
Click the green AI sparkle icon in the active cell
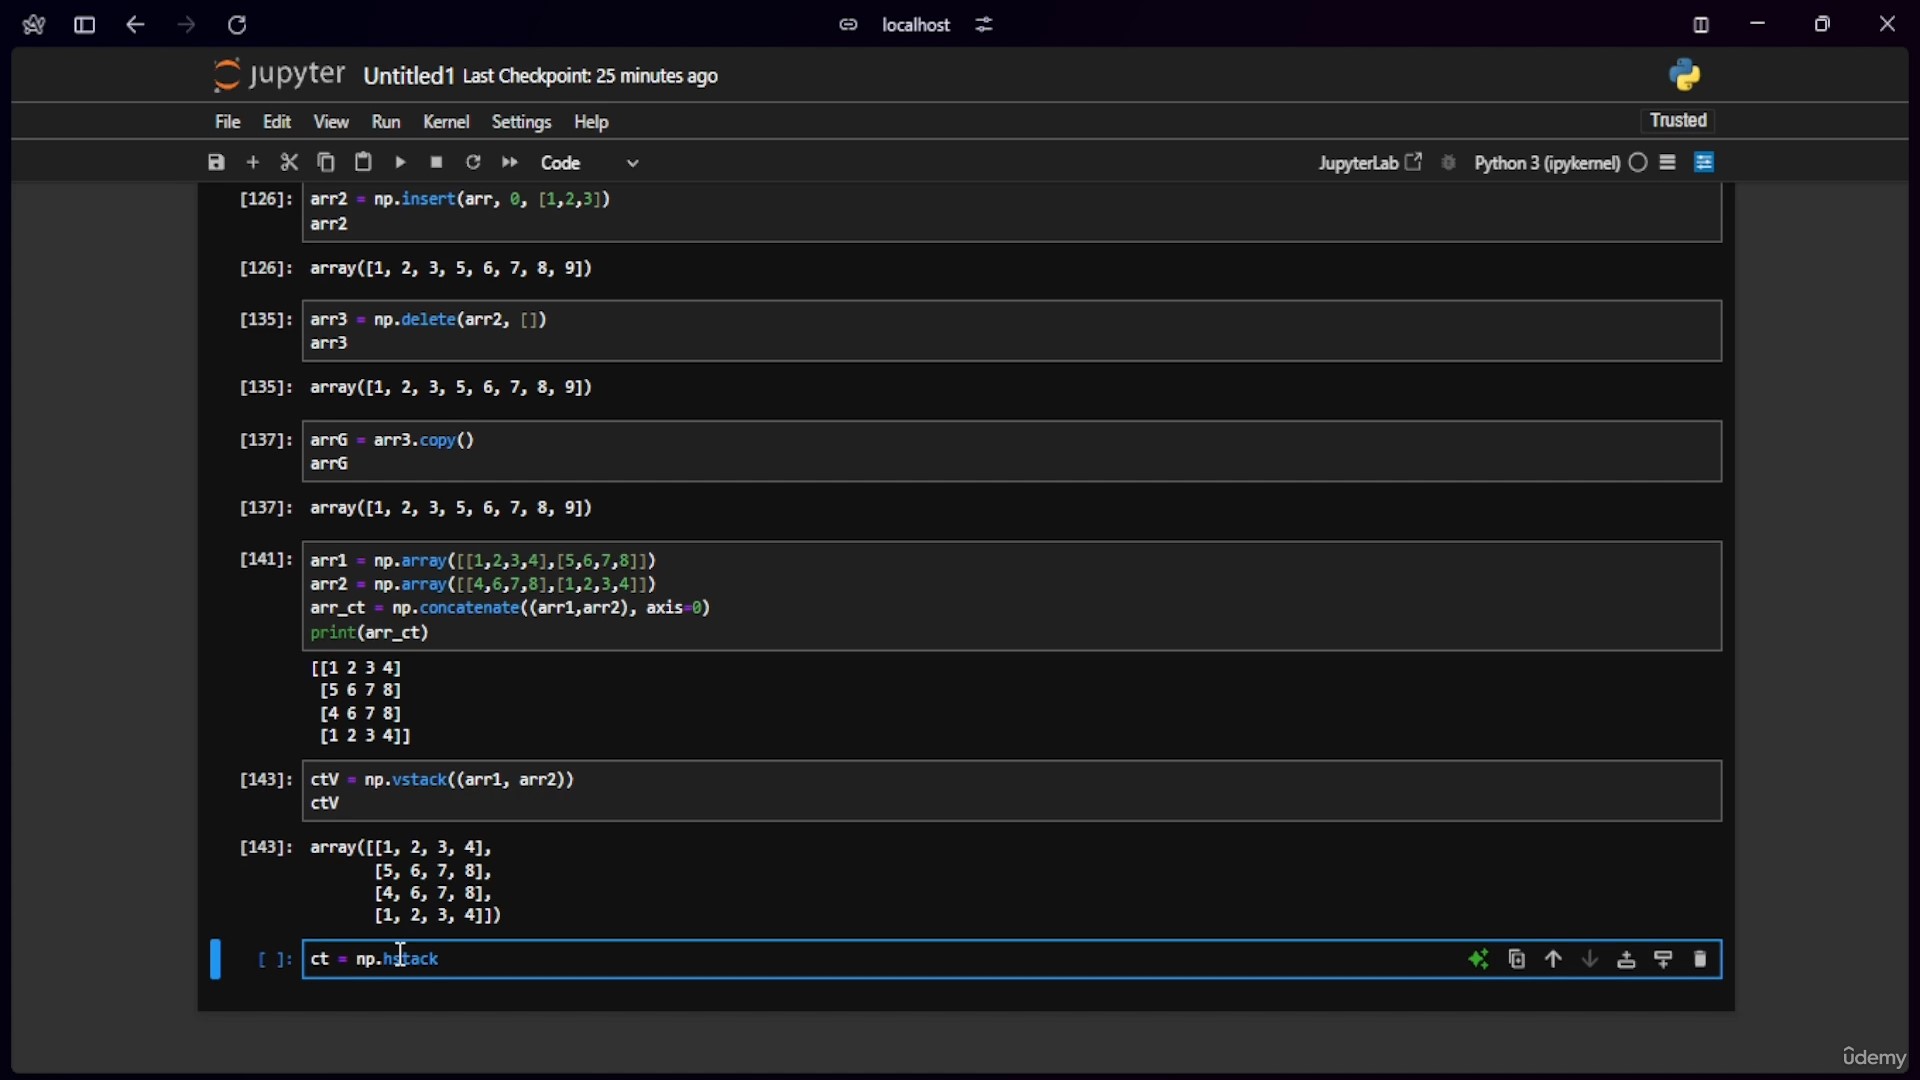tap(1479, 960)
